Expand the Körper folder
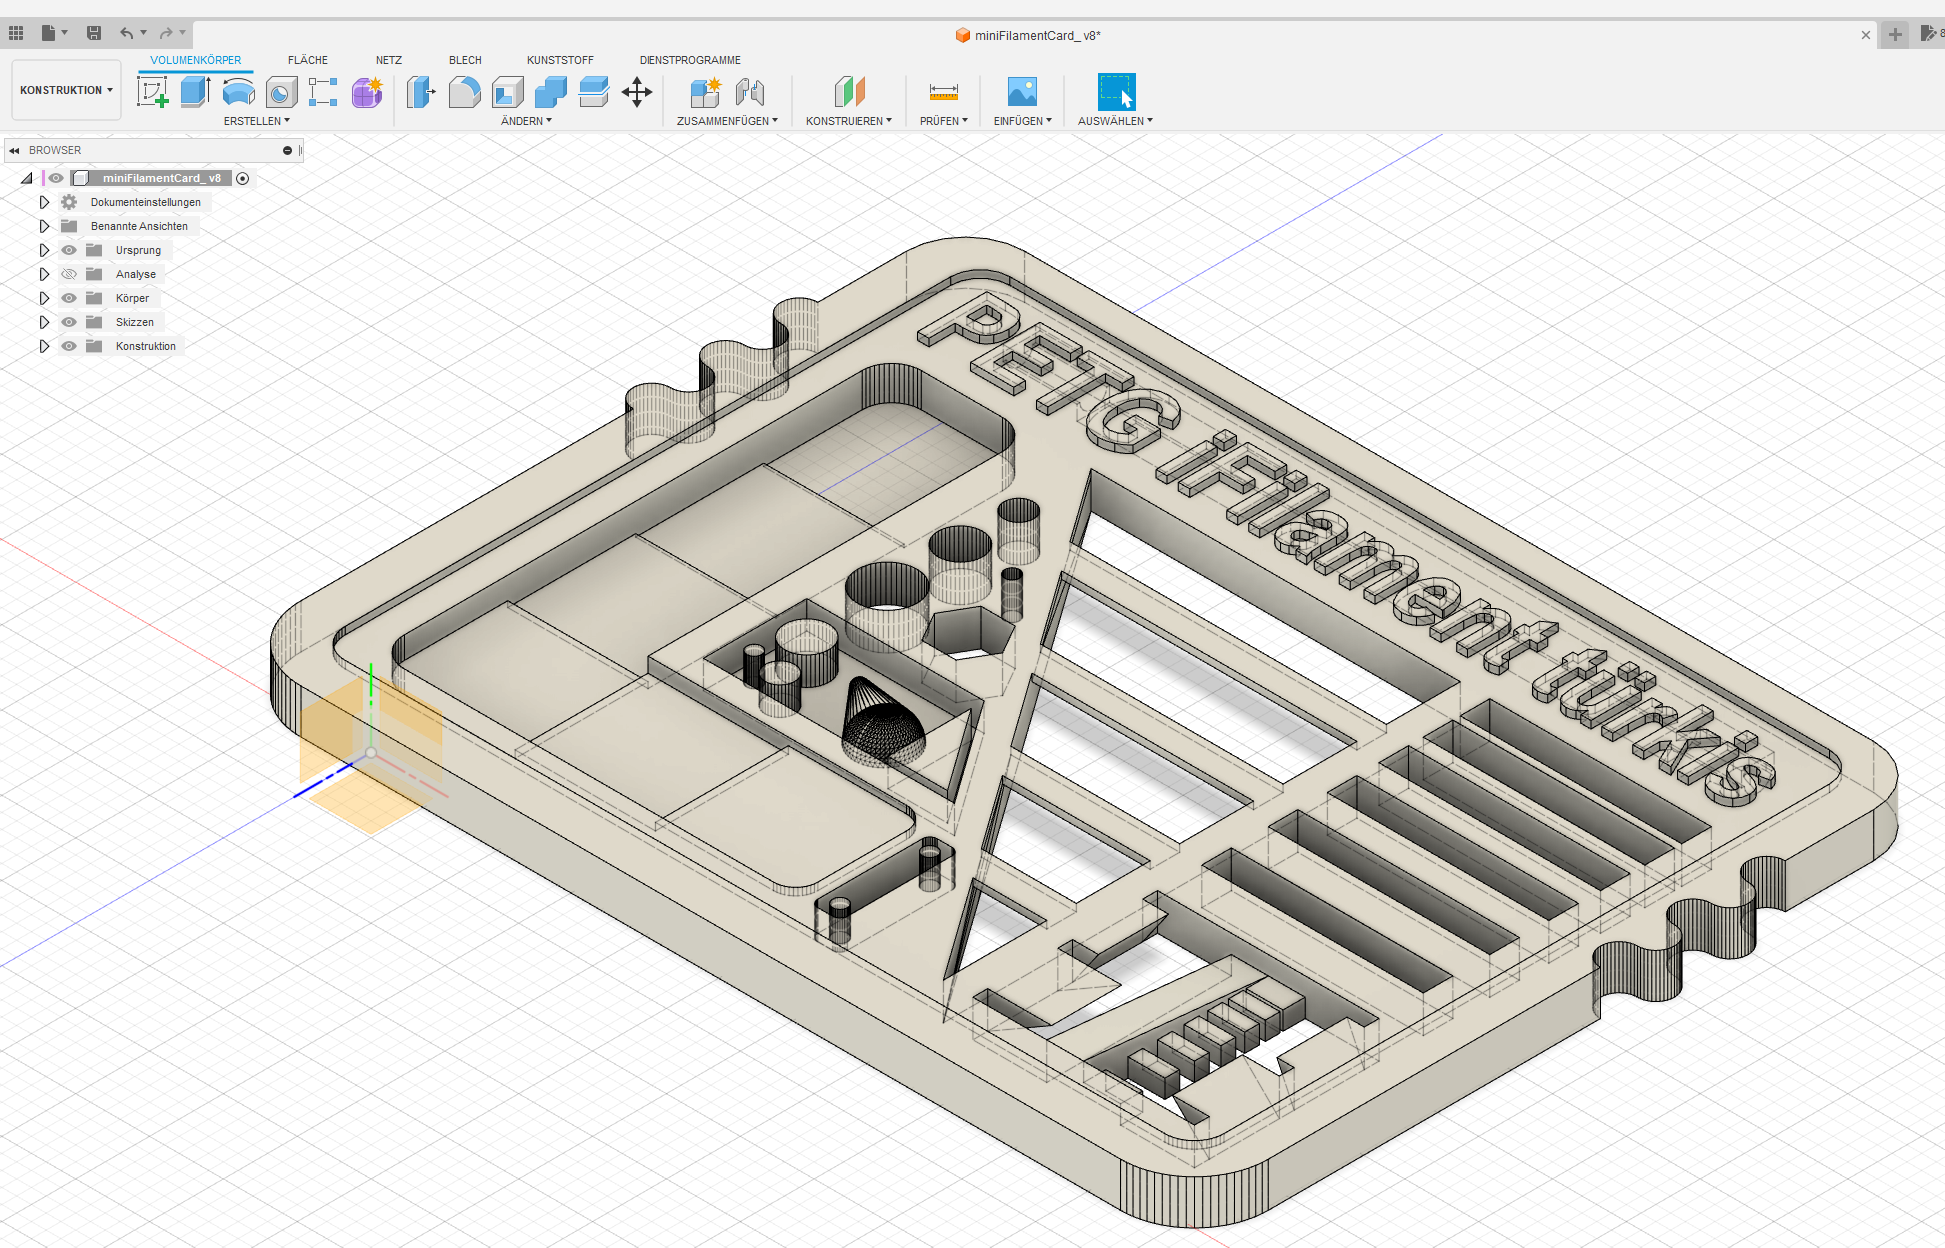Screen dimensions: 1945x1248 (x=44, y=298)
